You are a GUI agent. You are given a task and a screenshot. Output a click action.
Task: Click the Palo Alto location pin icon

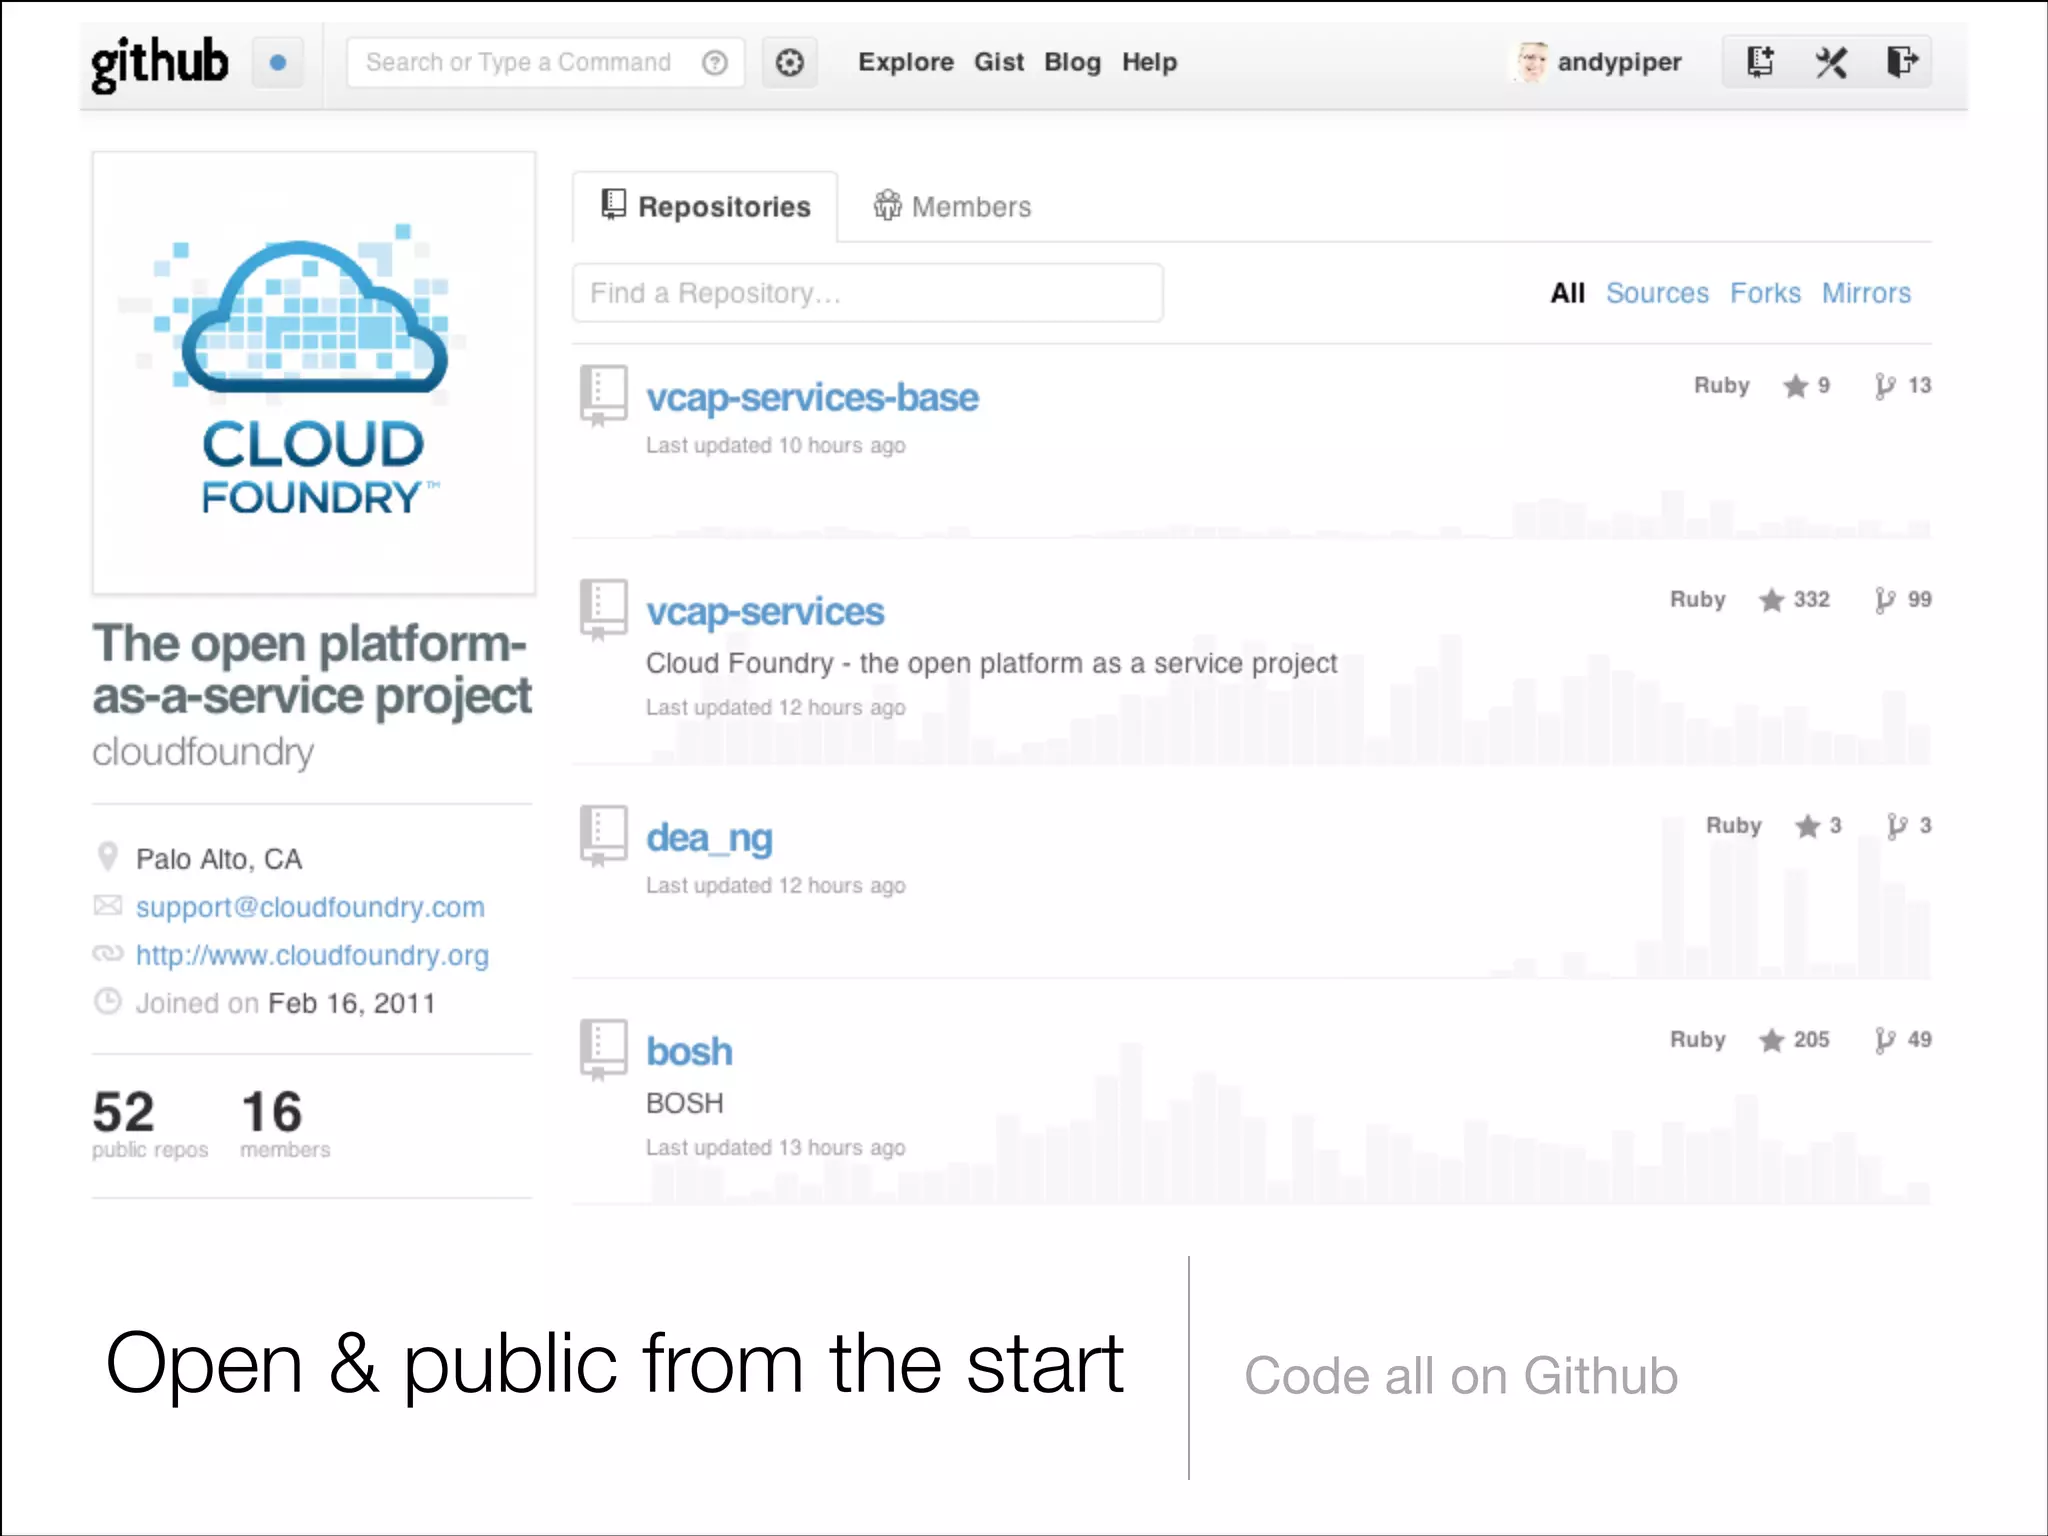click(107, 857)
